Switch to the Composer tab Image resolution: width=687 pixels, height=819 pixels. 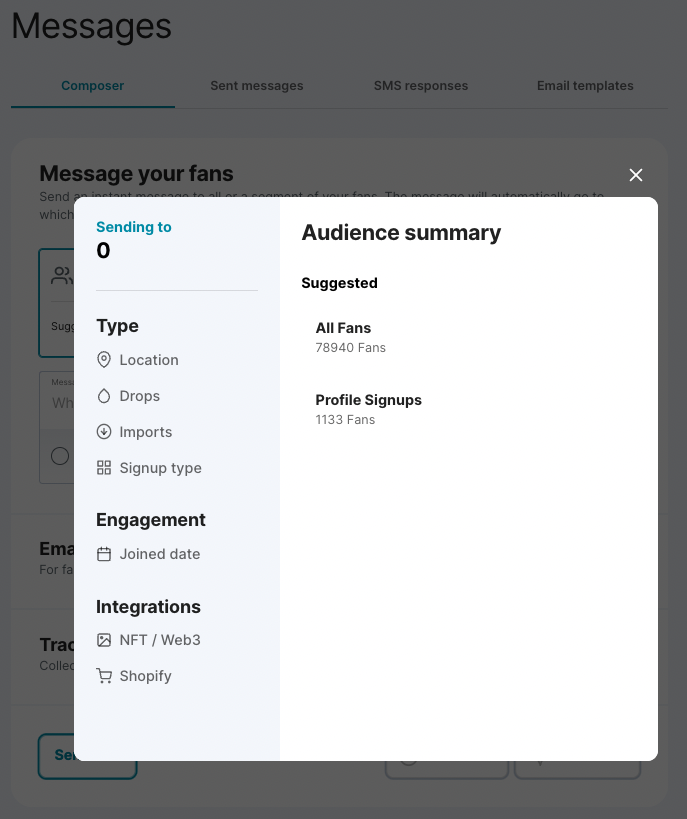(x=93, y=86)
